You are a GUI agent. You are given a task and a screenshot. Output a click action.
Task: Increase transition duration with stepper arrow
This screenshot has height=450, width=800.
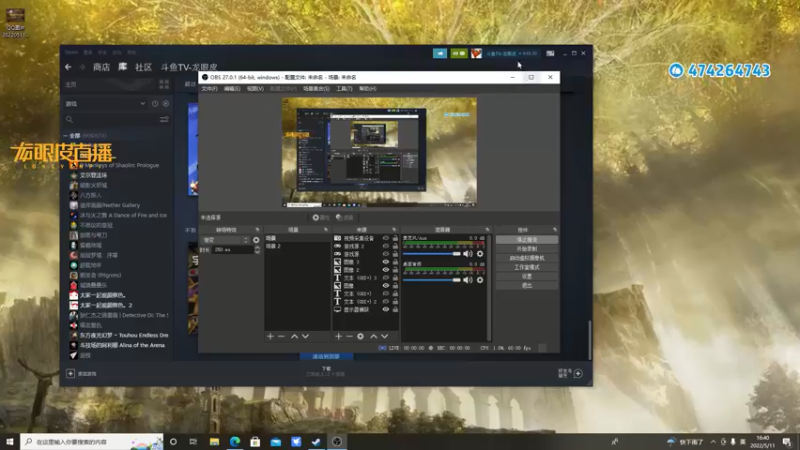pyautogui.click(x=257, y=247)
